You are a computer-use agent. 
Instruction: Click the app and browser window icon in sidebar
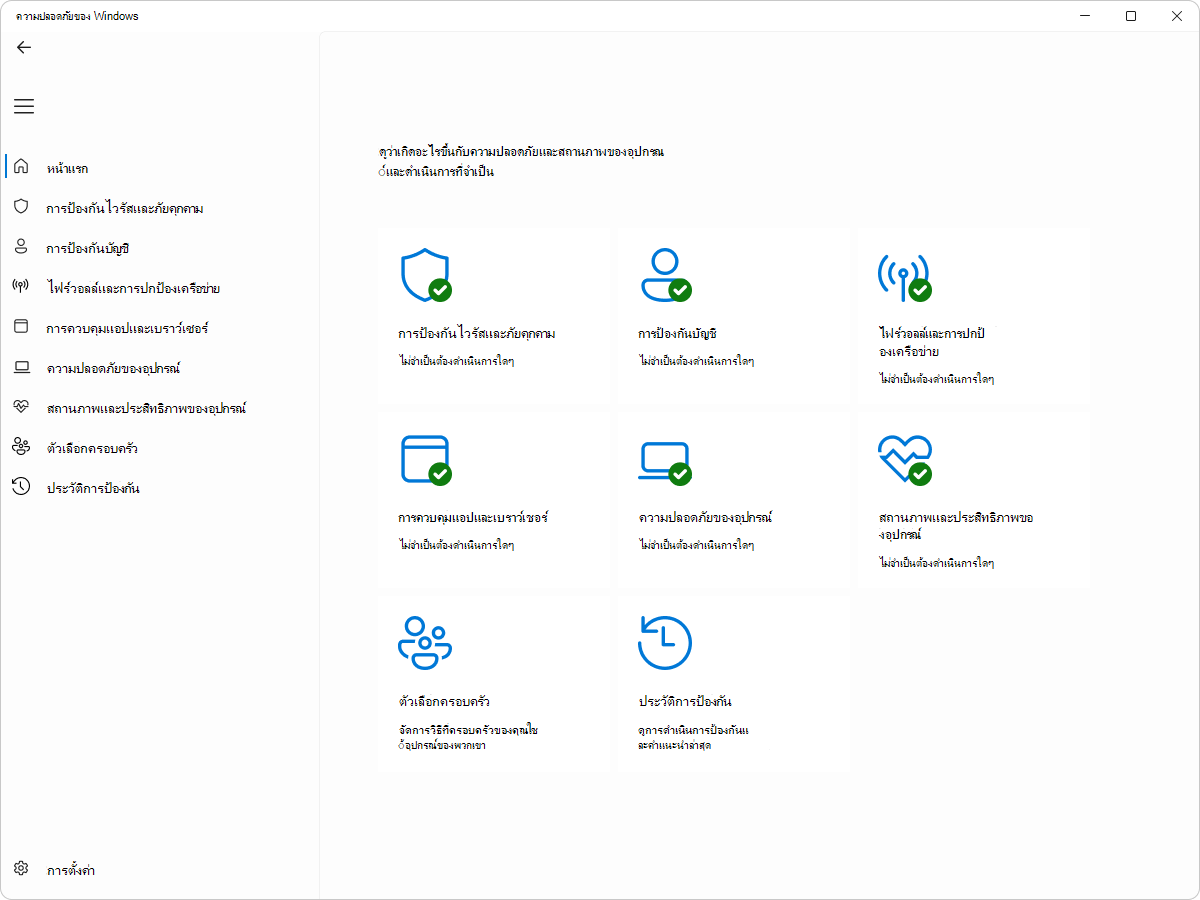21,327
